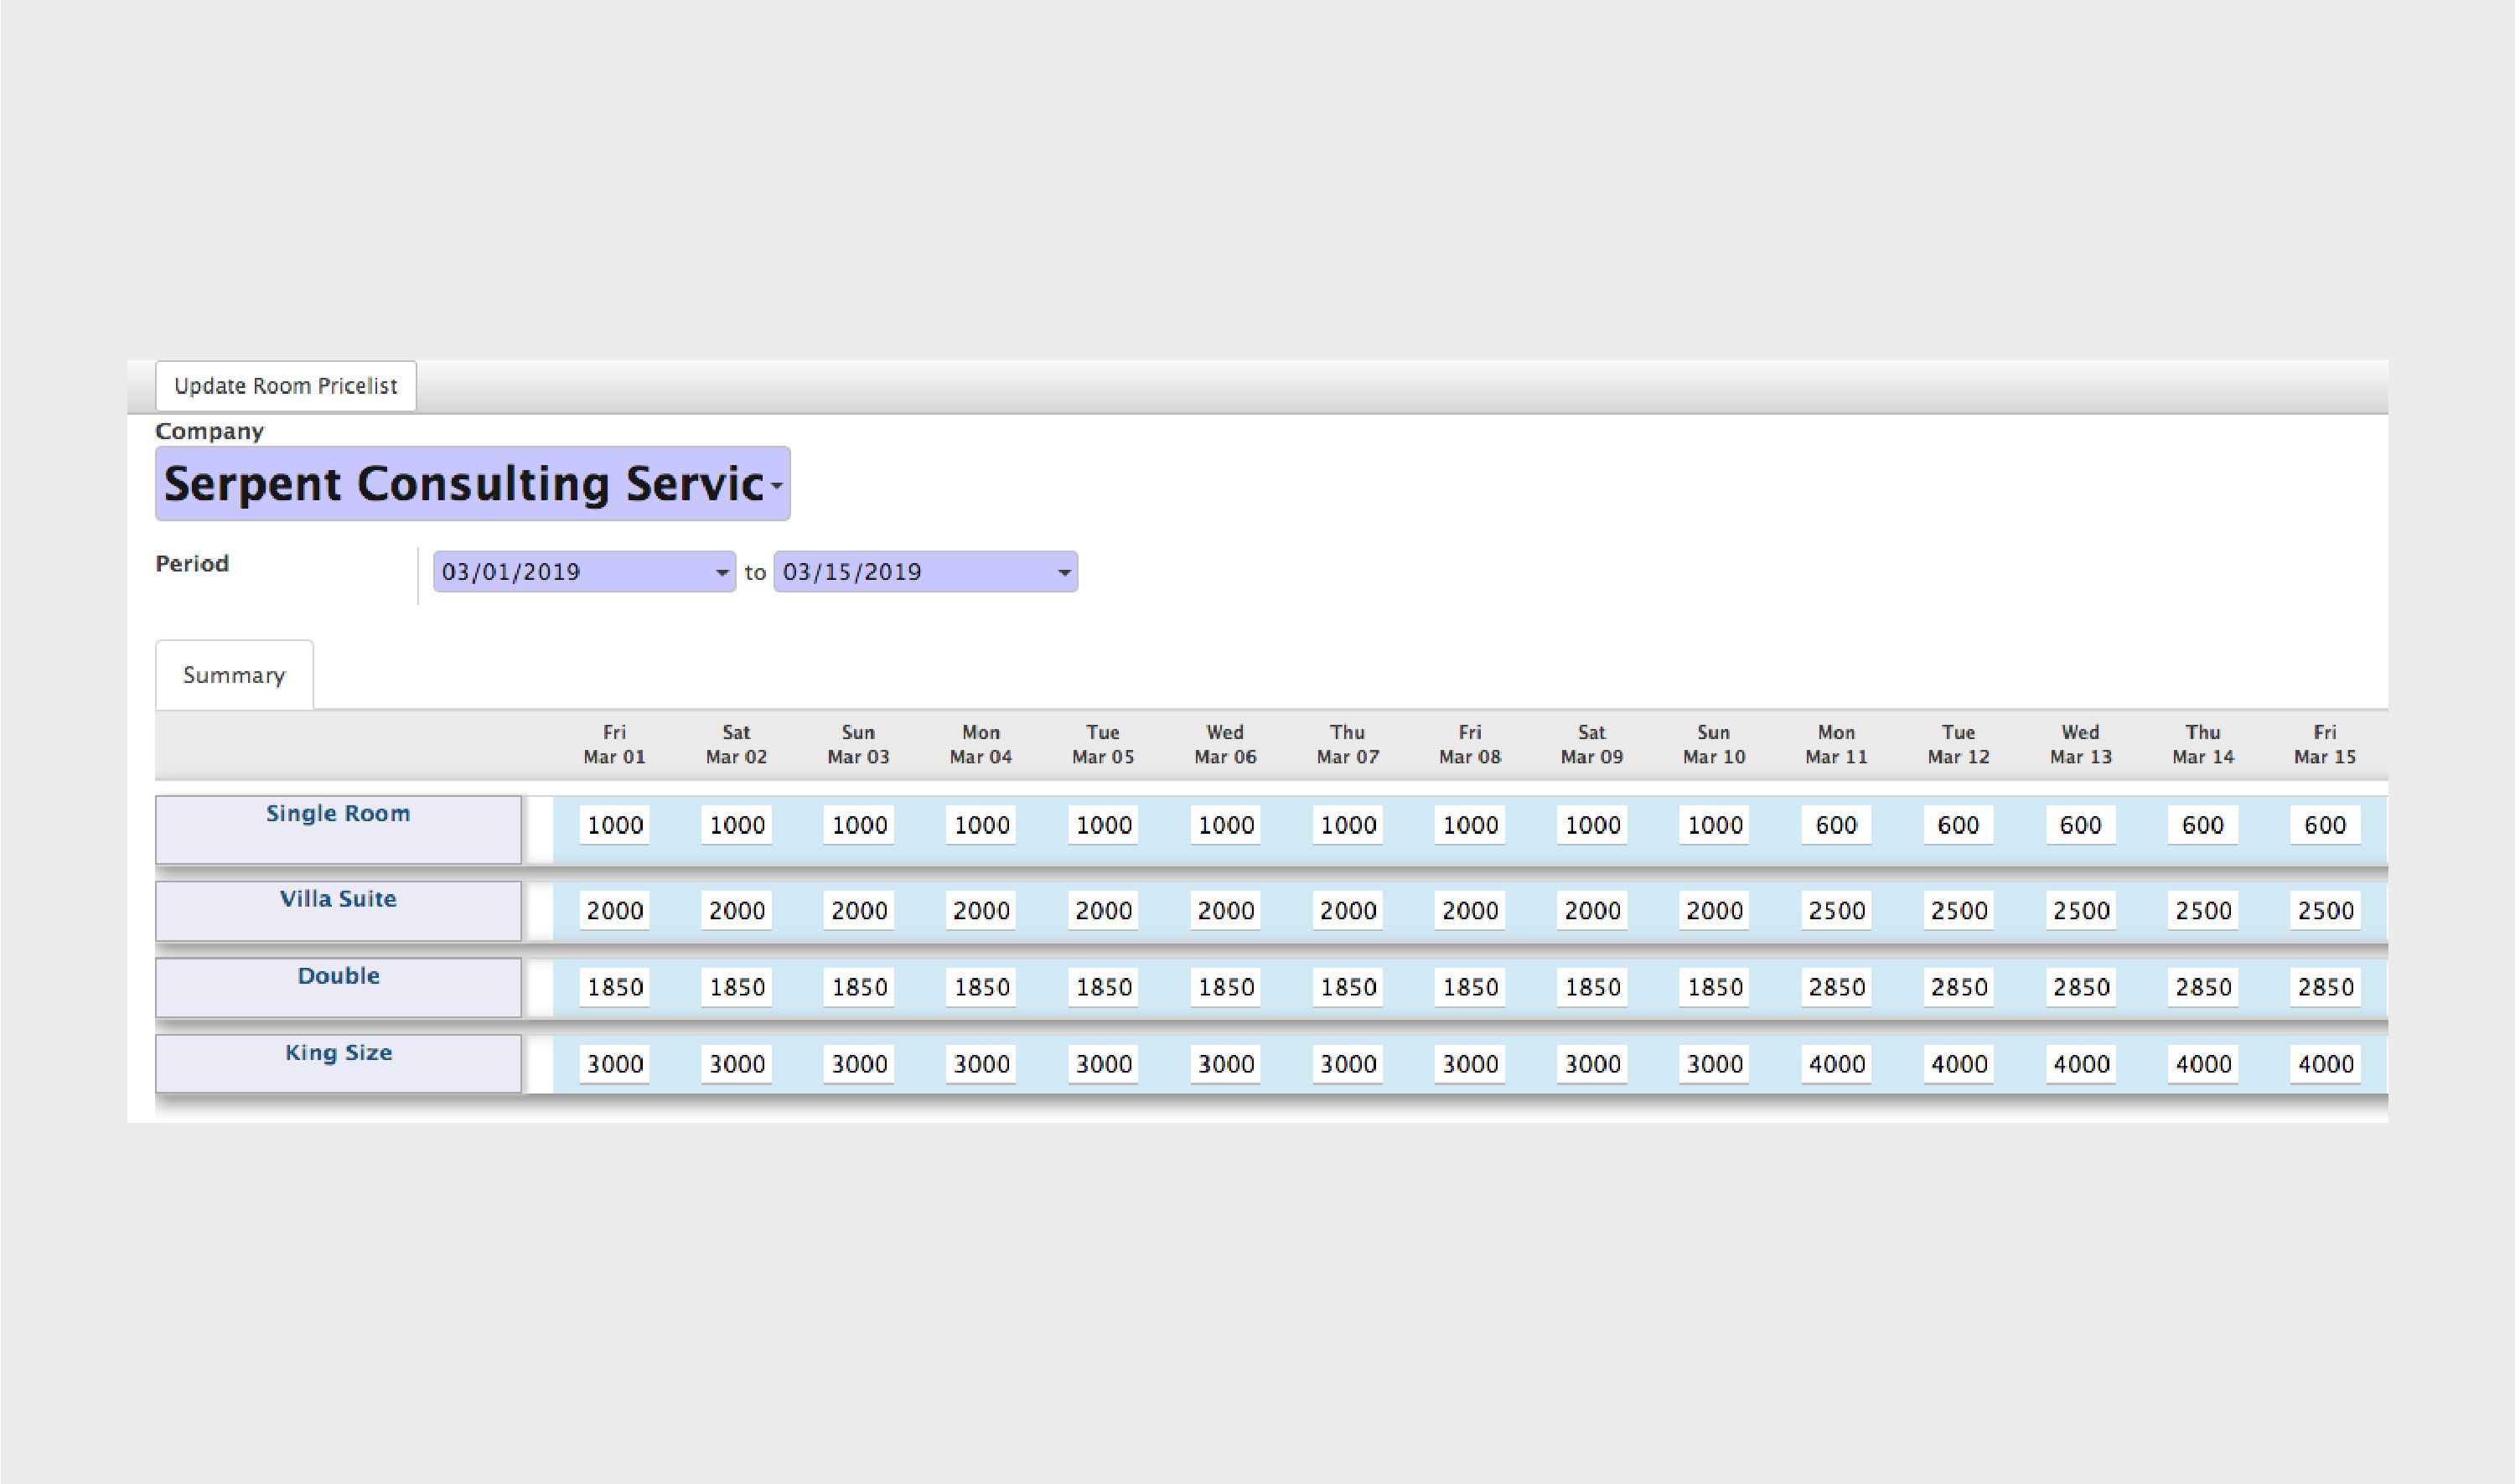Edit Villa Suite price for Mar 09

pyautogui.click(x=1592, y=911)
